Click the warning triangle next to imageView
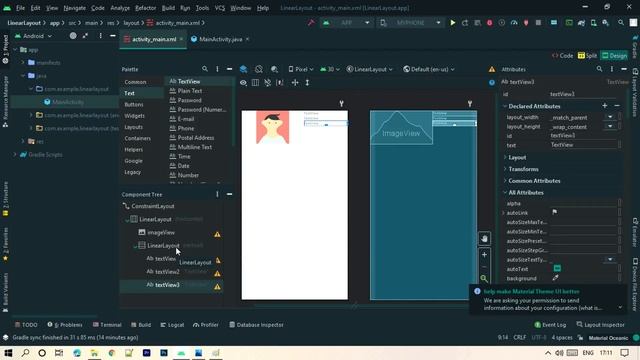The height and width of the screenshot is (360, 640). tap(218, 234)
